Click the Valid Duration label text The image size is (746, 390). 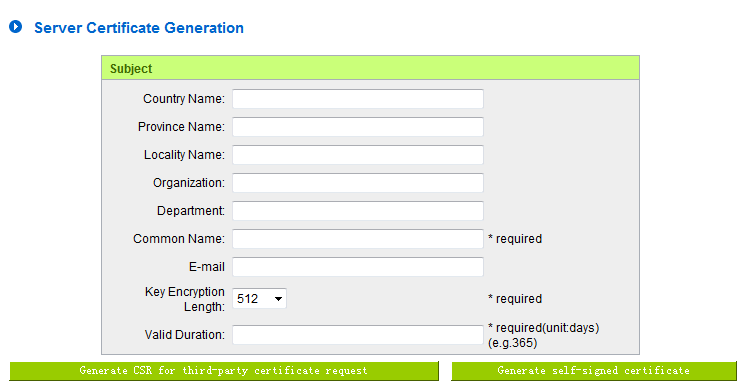point(185,335)
